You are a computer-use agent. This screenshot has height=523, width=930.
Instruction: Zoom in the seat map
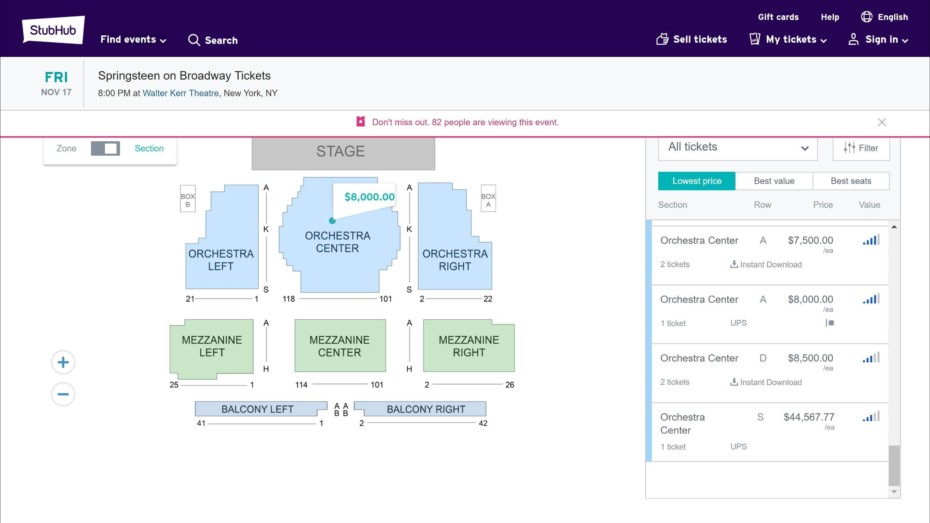63,362
